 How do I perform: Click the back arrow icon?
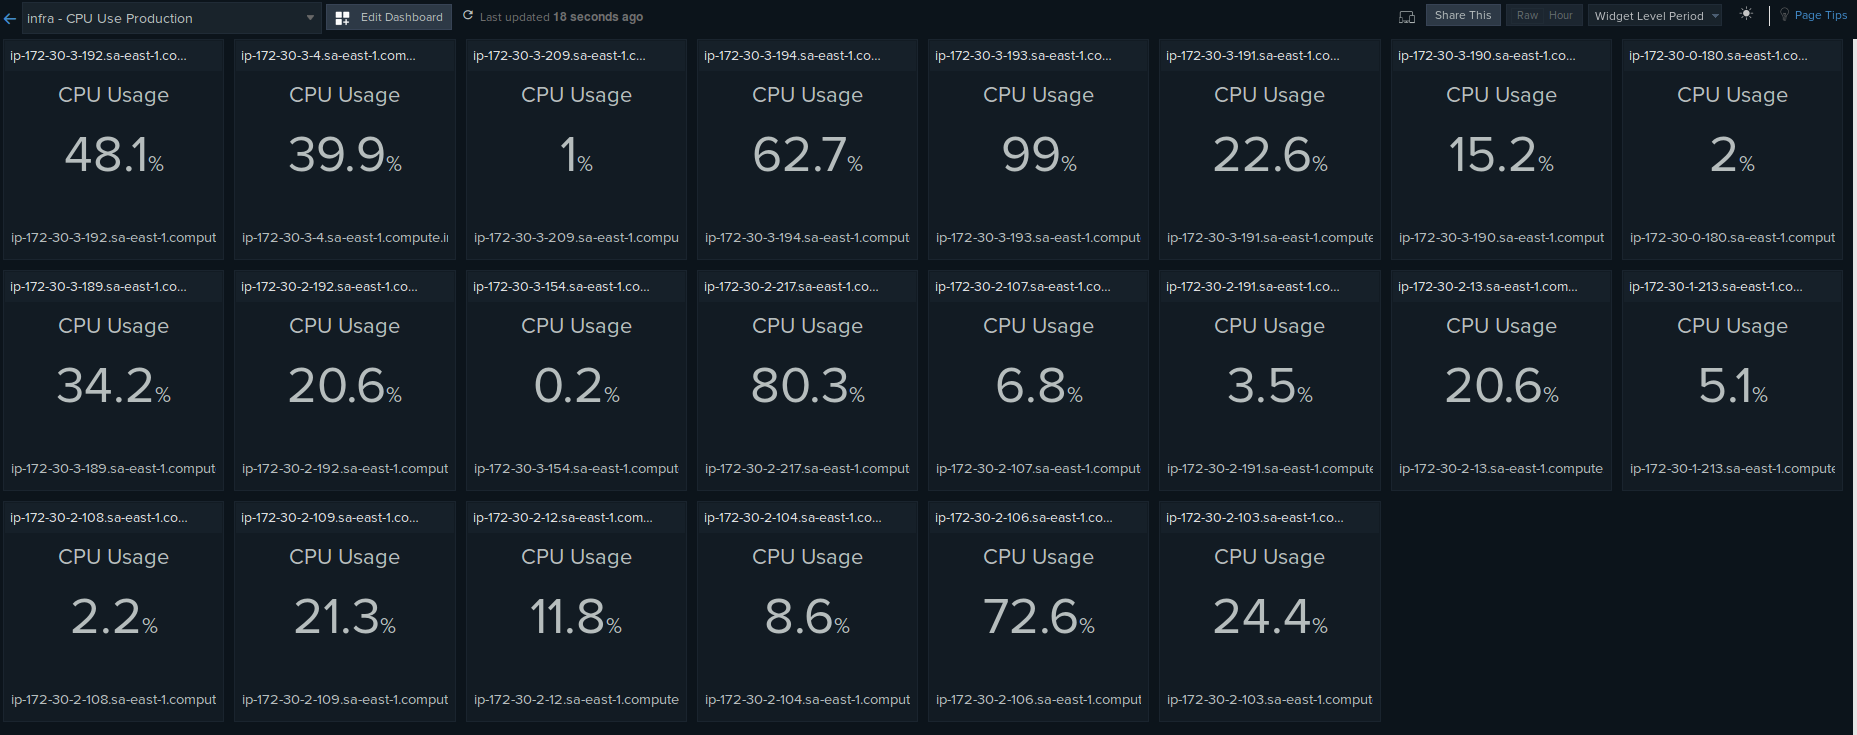tap(10, 18)
